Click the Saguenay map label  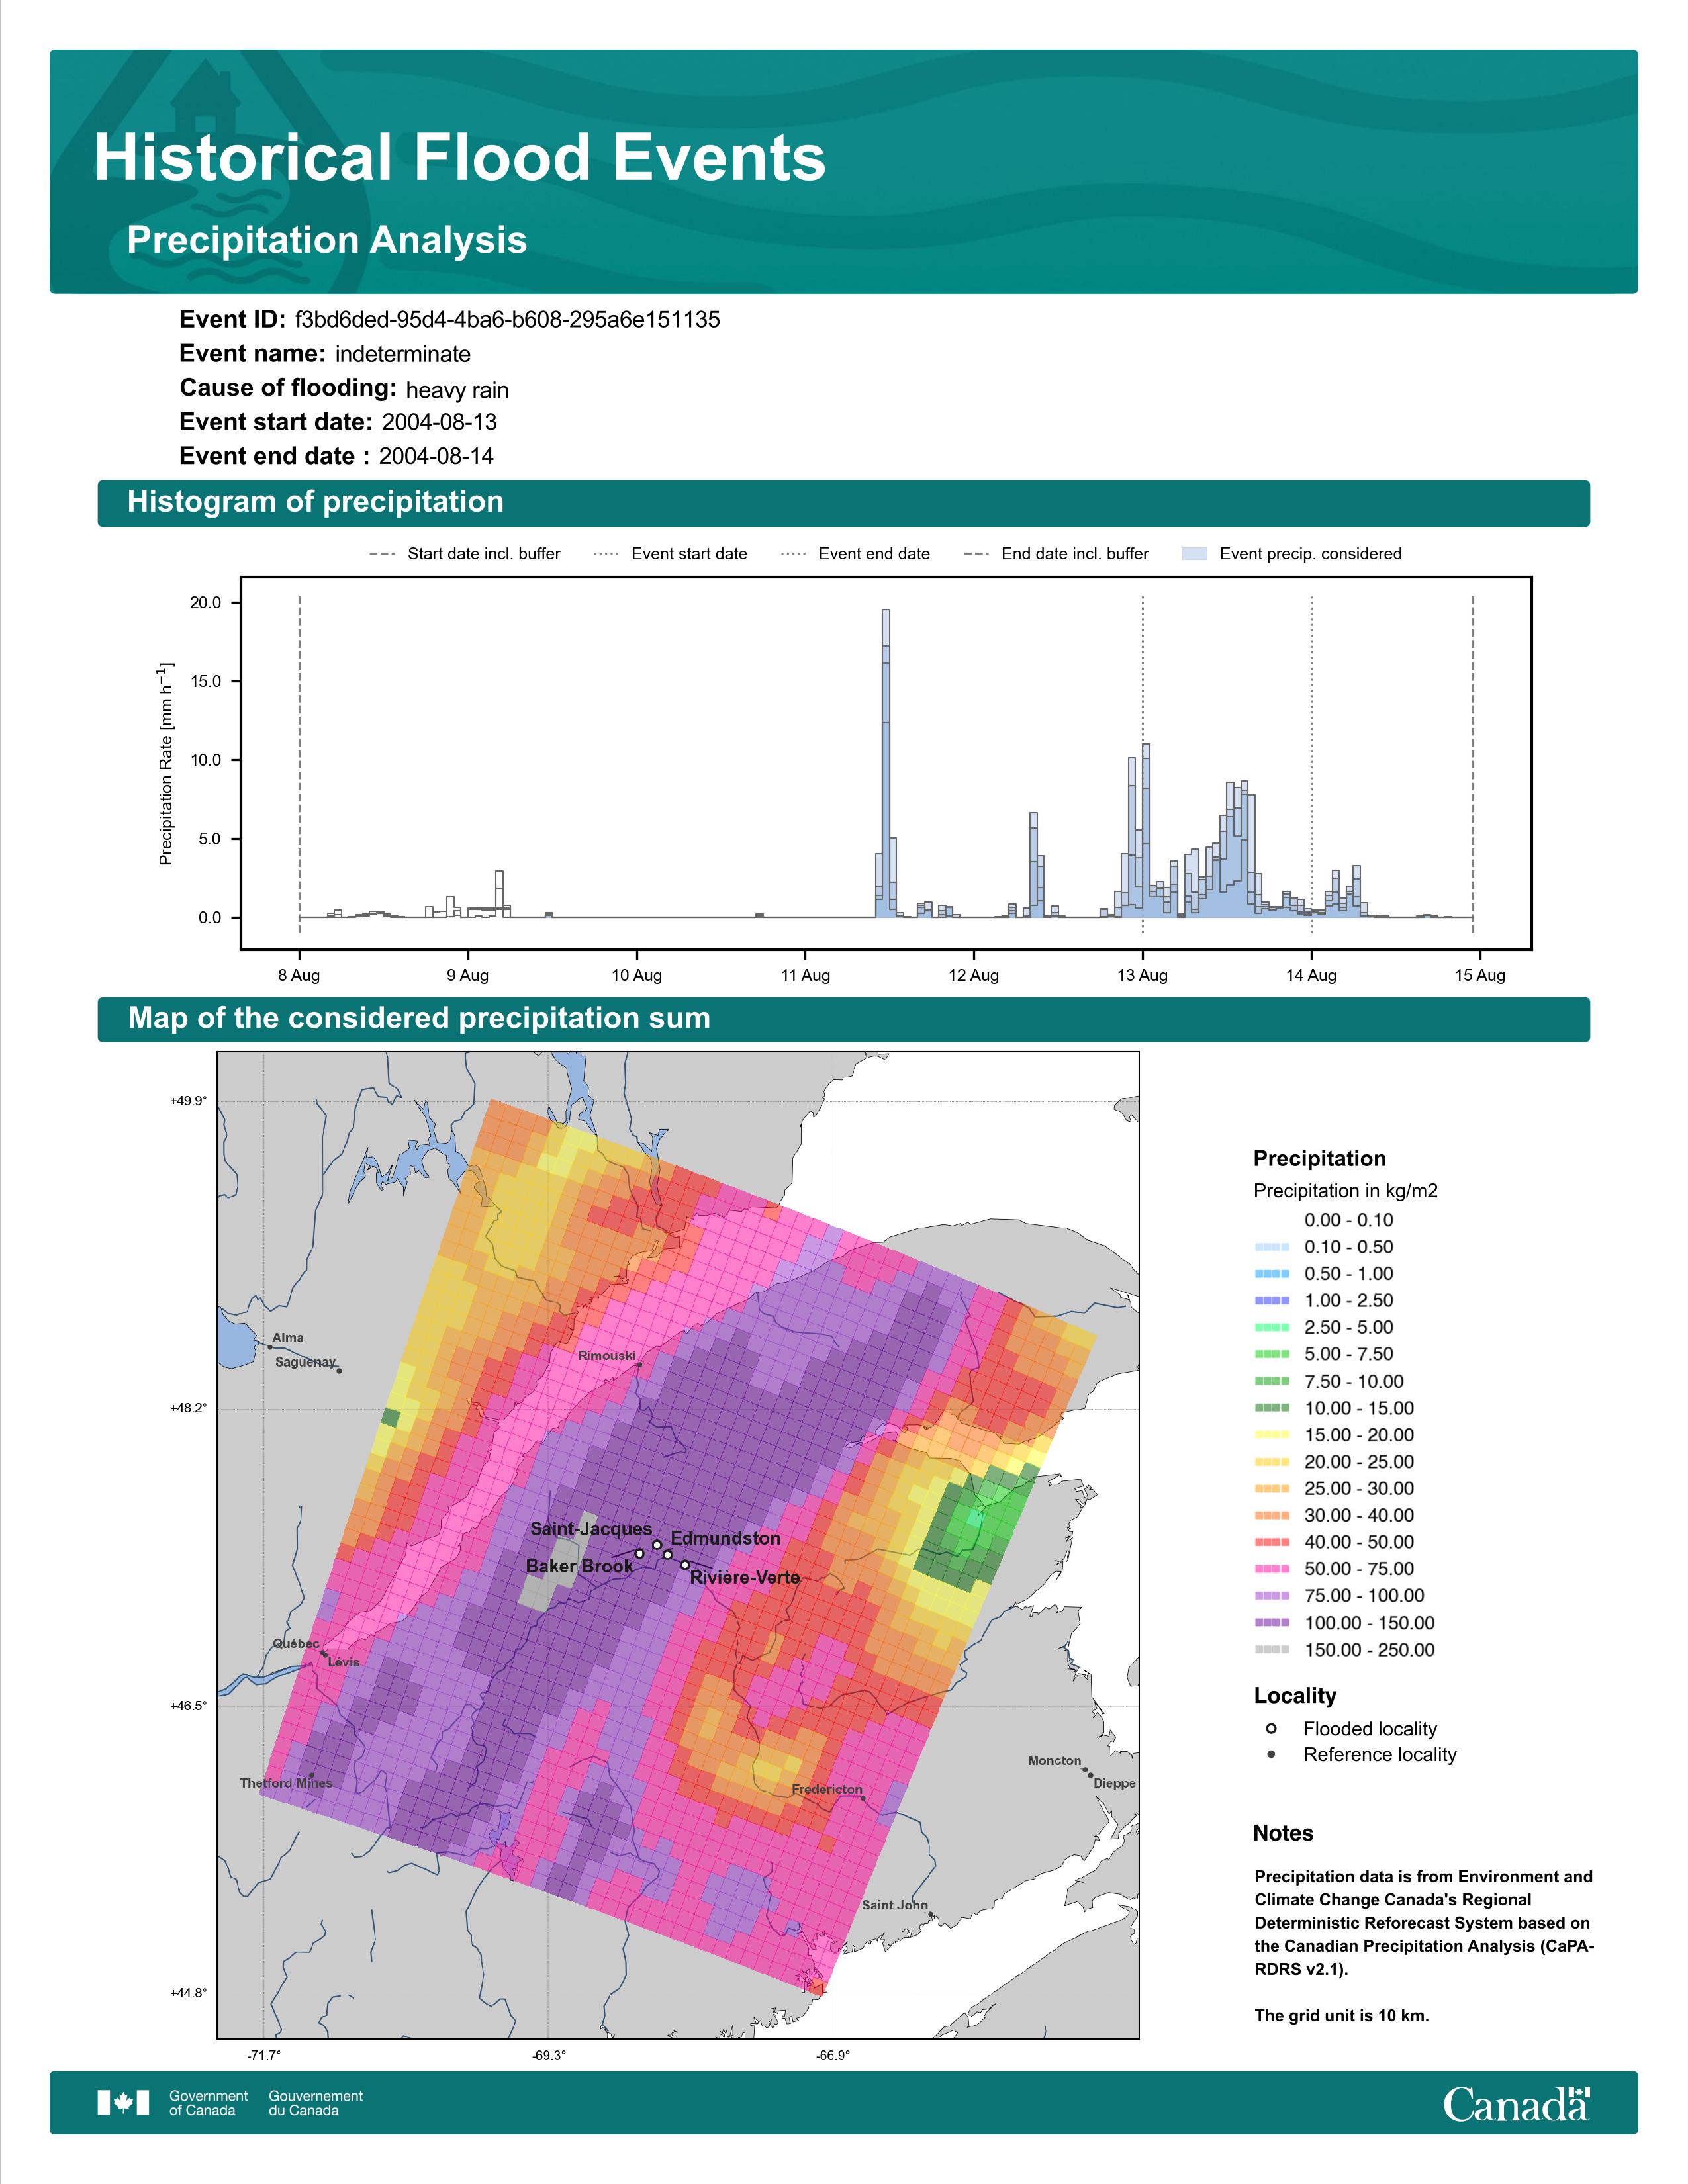click(306, 1362)
